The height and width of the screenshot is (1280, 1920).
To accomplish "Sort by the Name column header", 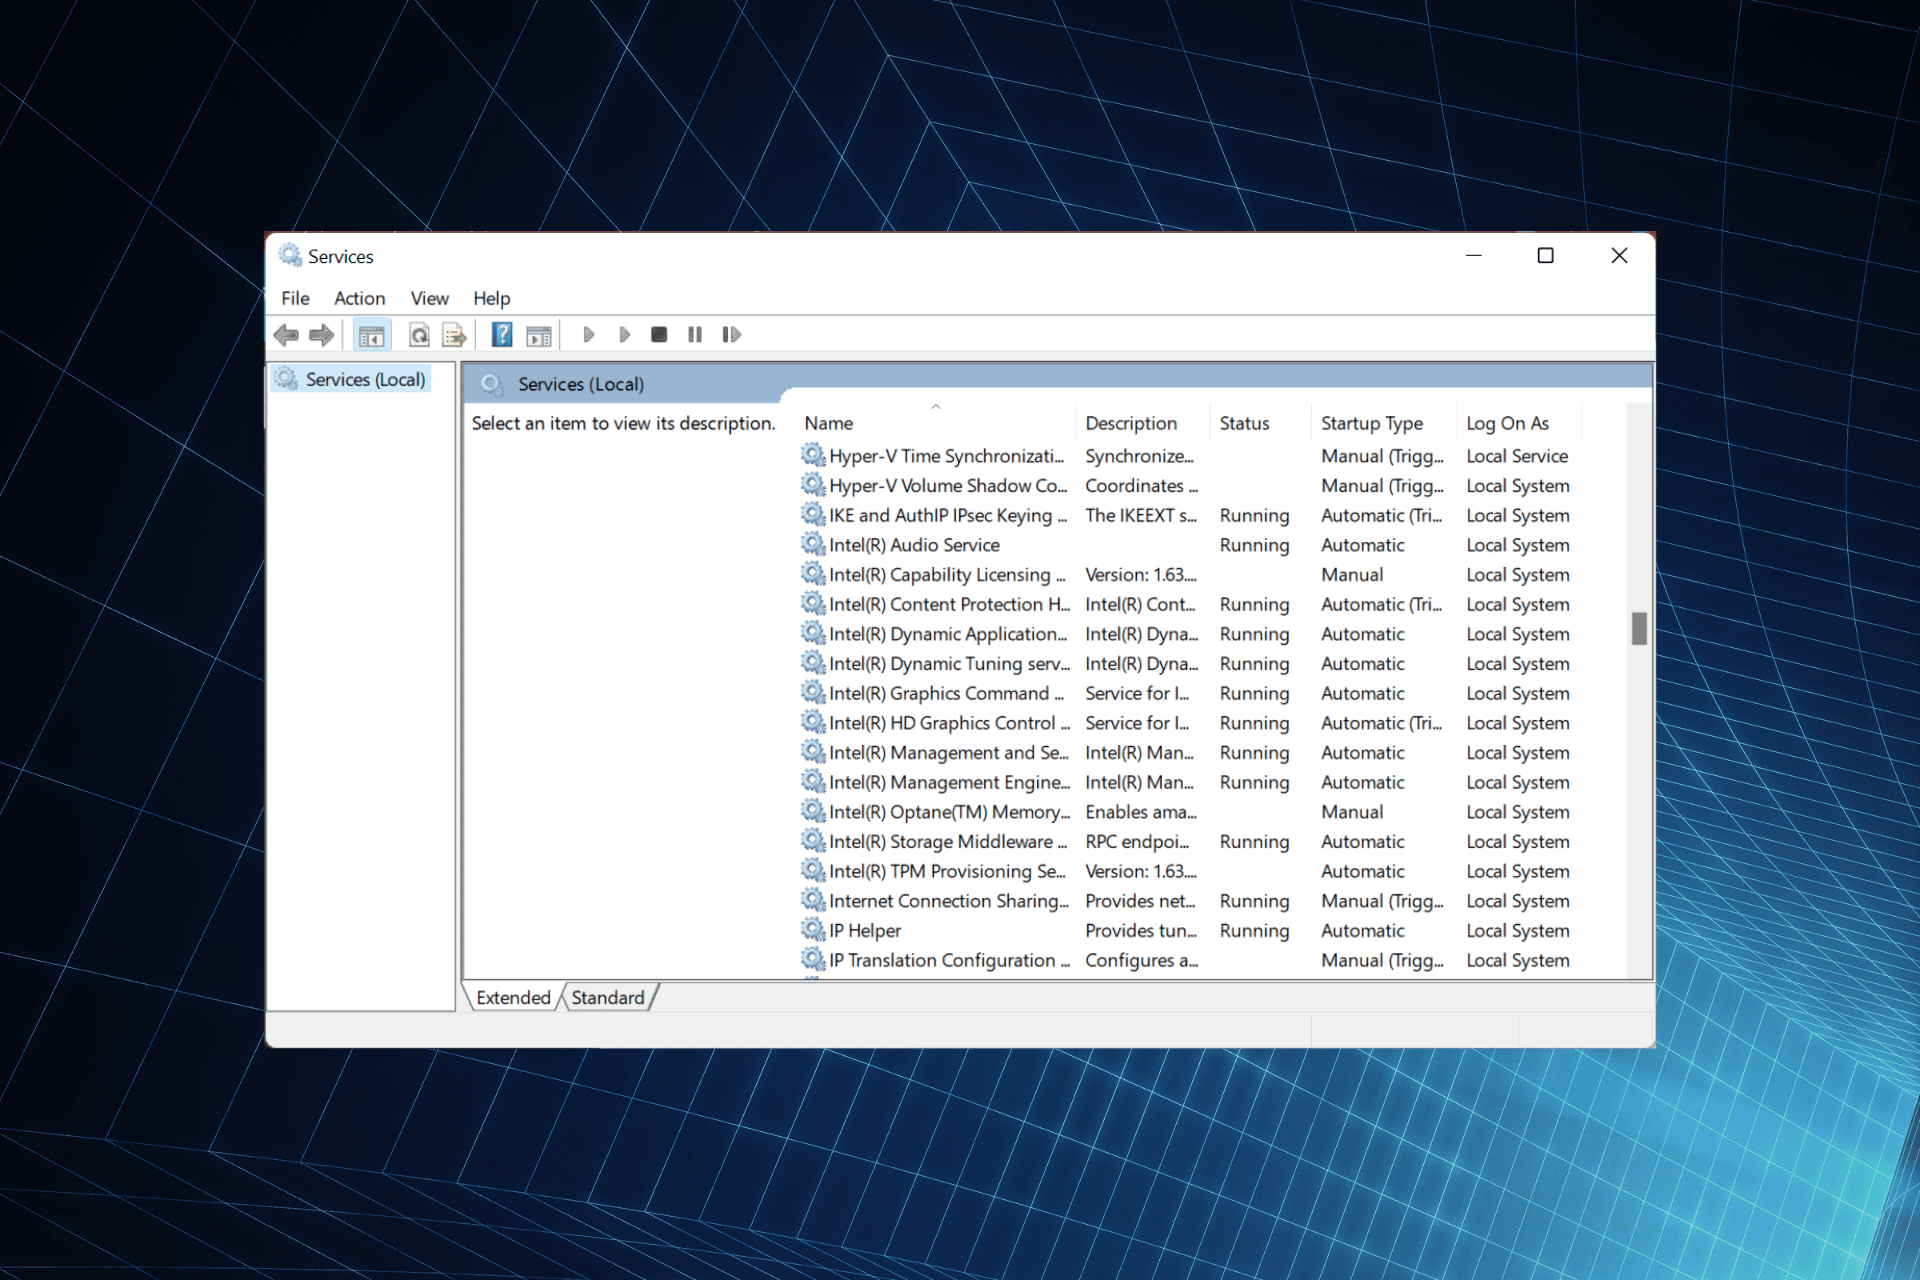I will coord(830,423).
